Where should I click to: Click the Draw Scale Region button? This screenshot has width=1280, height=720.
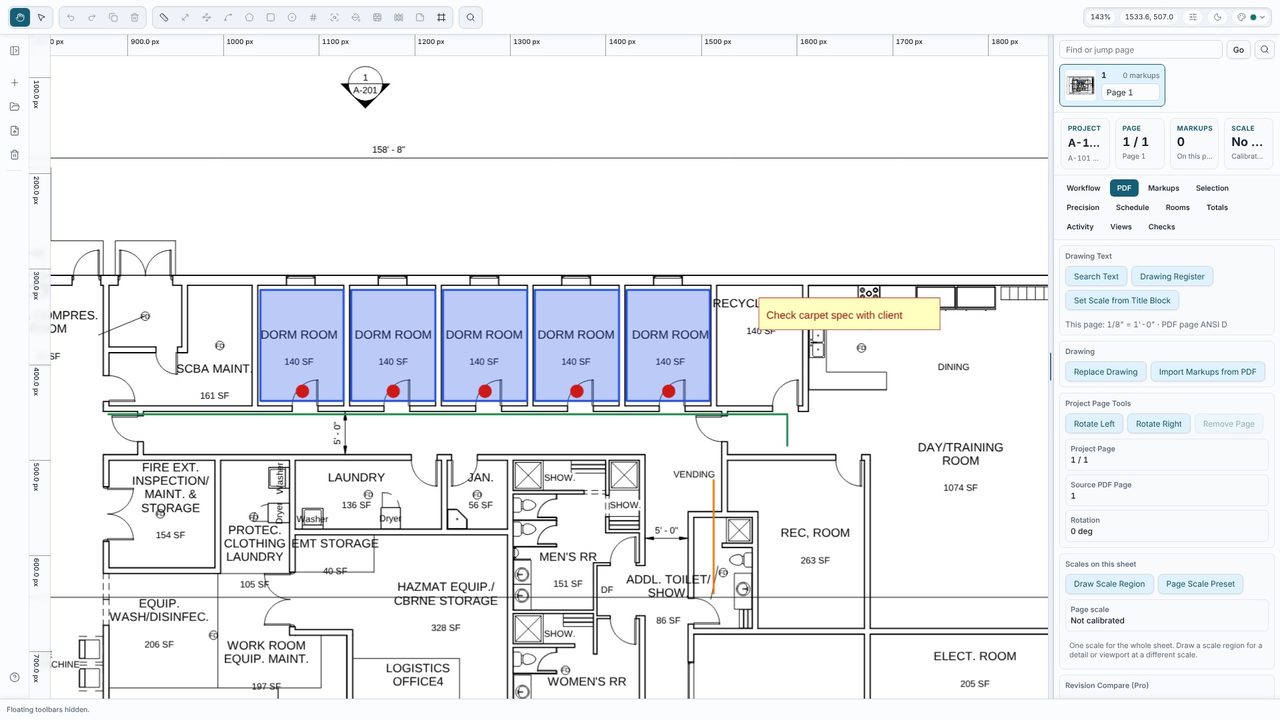pos(1109,584)
